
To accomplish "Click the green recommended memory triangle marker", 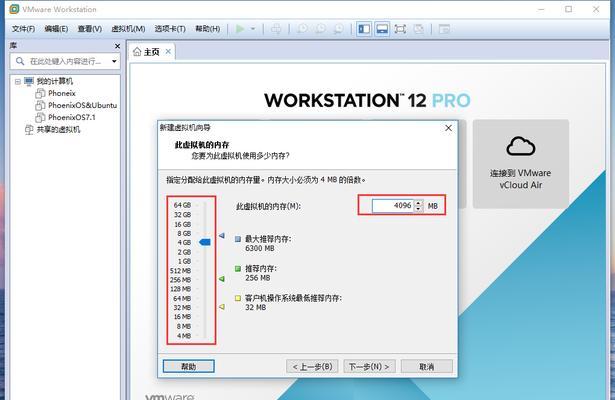I will [x=222, y=279].
